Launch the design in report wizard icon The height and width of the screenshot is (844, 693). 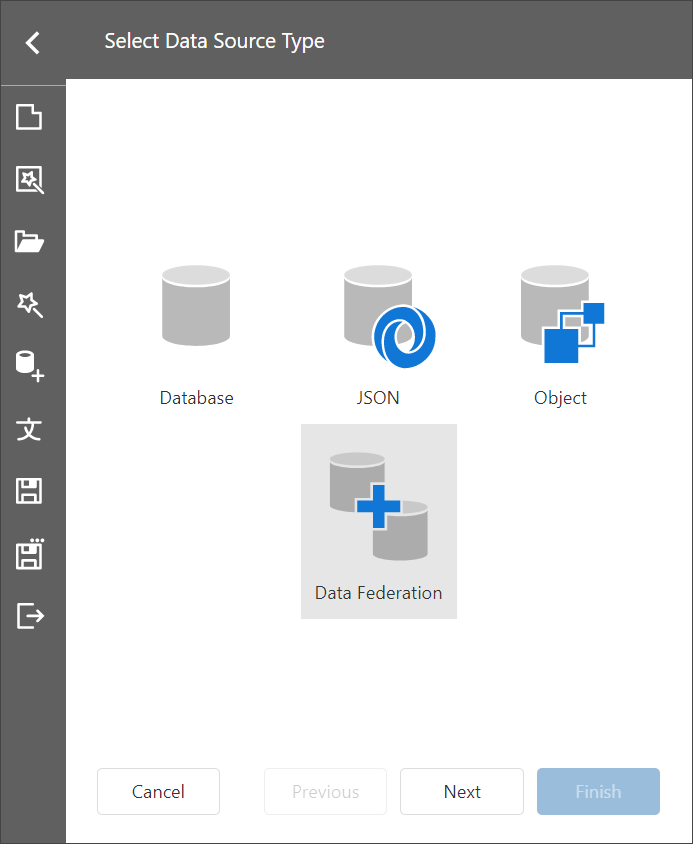pyautogui.click(x=30, y=304)
